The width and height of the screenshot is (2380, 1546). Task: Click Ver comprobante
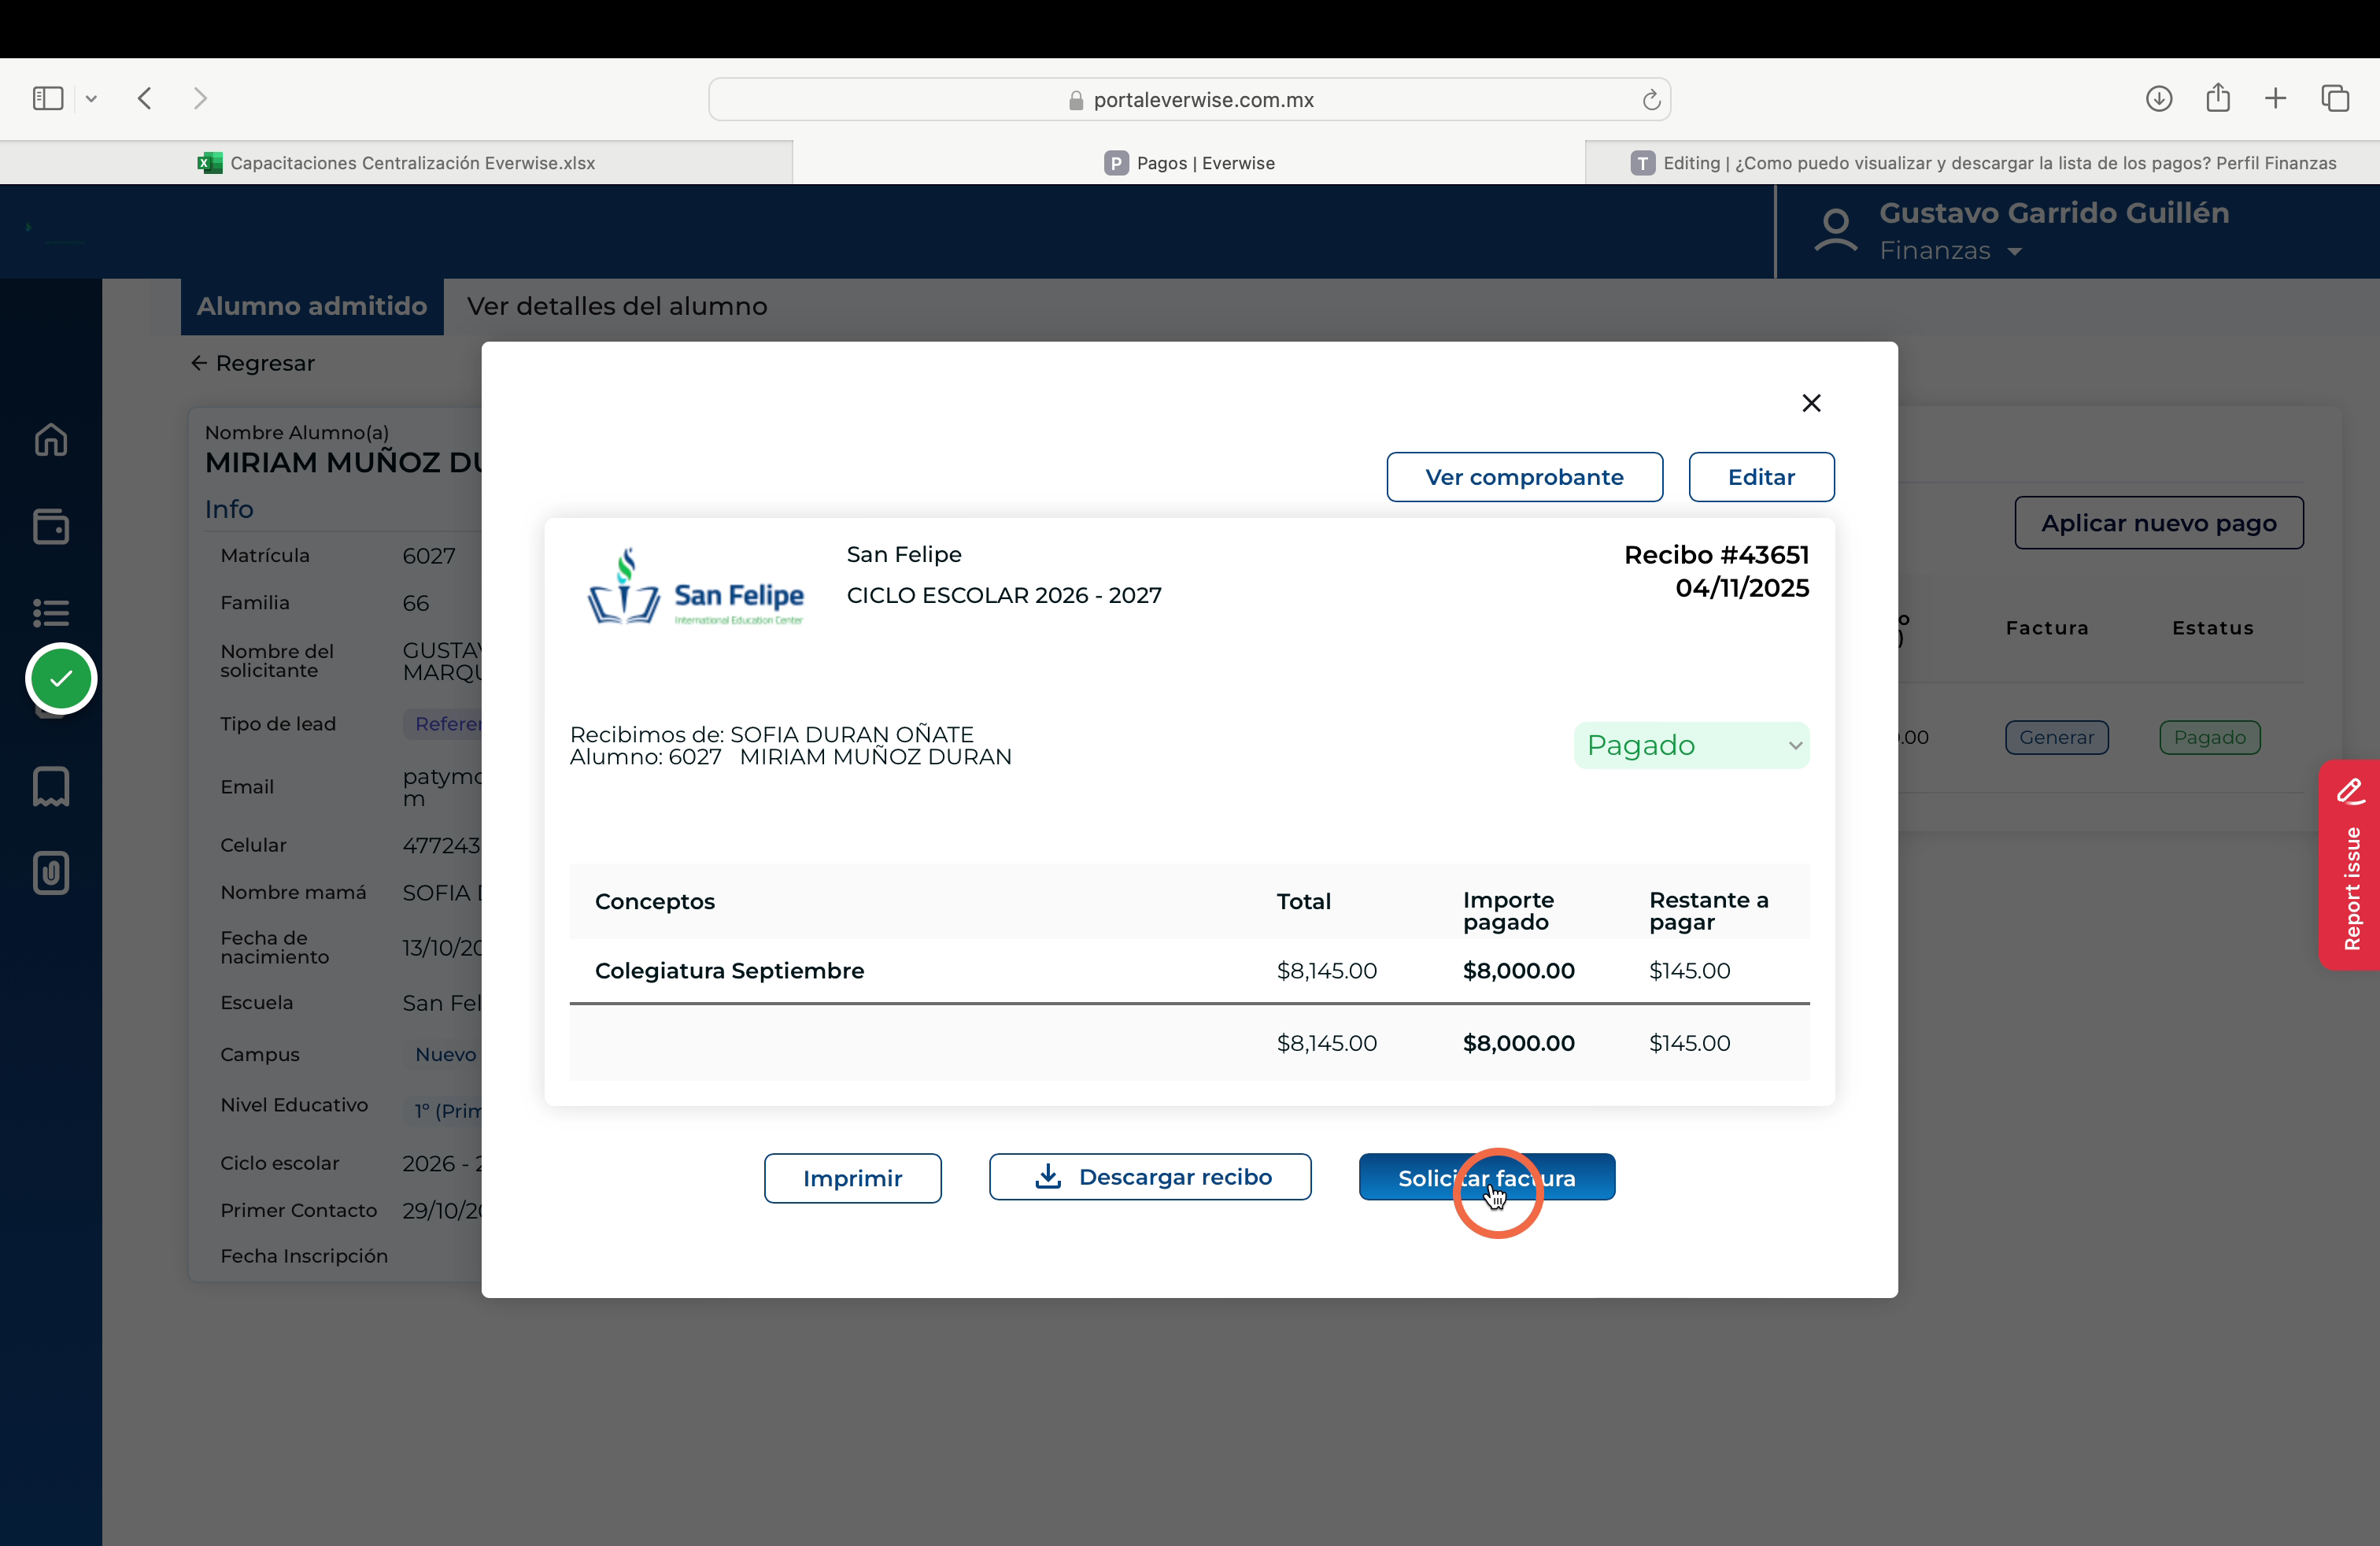click(x=1524, y=477)
